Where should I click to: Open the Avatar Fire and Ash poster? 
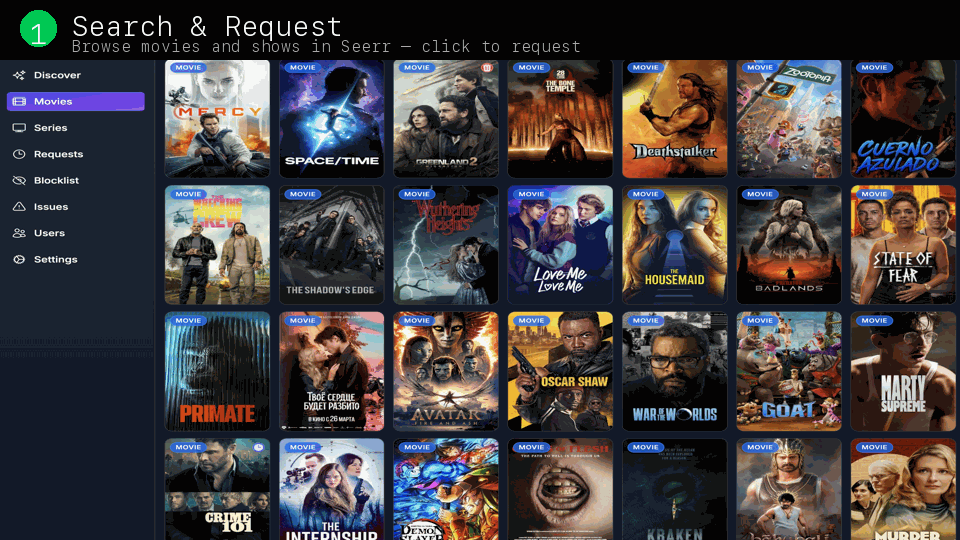click(x=446, y=372)
